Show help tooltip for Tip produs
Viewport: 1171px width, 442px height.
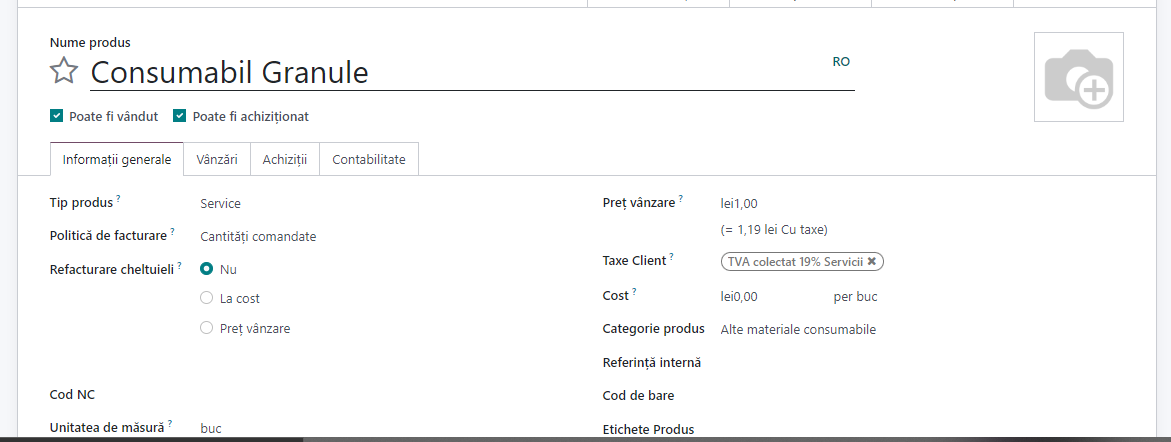click(x=119, y=199)
